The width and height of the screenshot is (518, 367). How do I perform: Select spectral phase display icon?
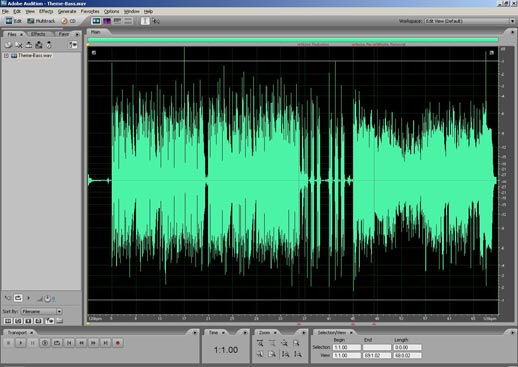[x=128, y=21]
